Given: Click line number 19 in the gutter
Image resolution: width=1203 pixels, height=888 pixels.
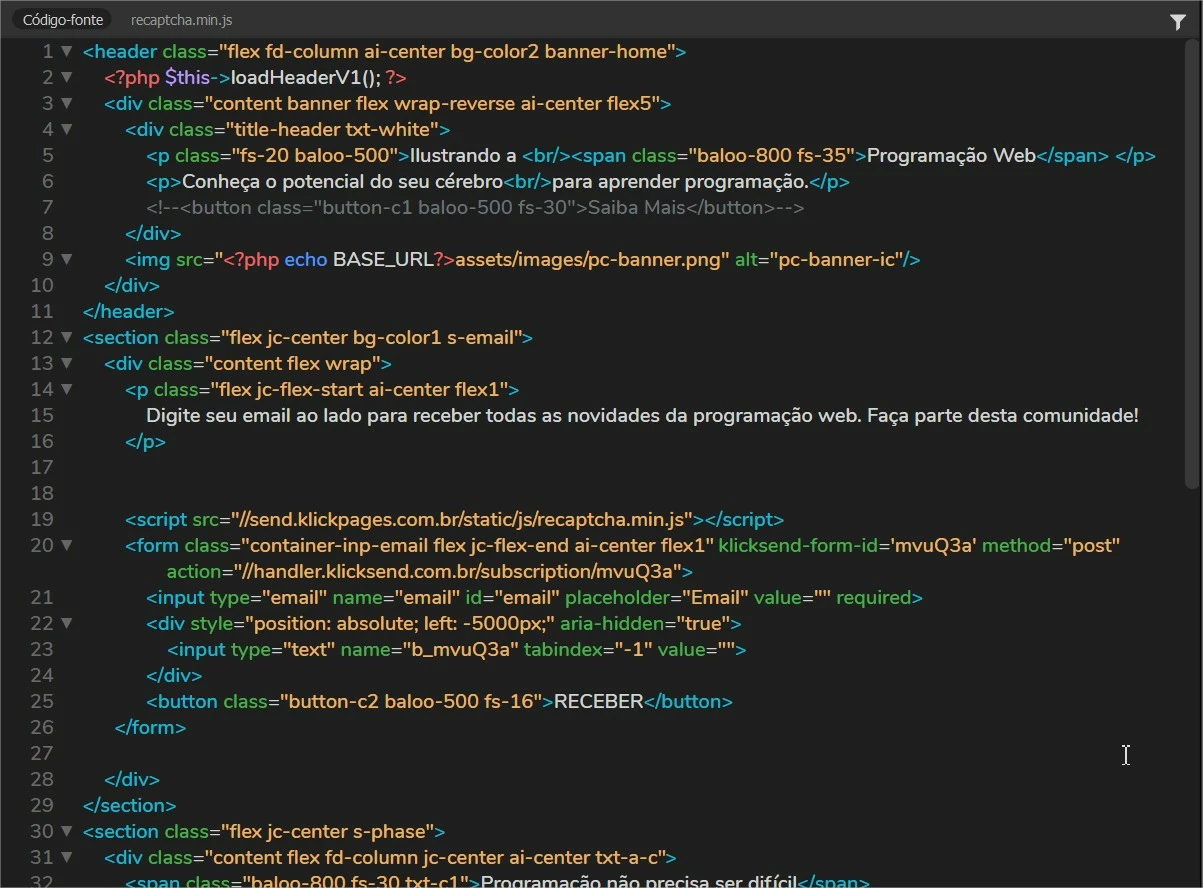Looking at the screenshot, I should click(x=42, y=519).
